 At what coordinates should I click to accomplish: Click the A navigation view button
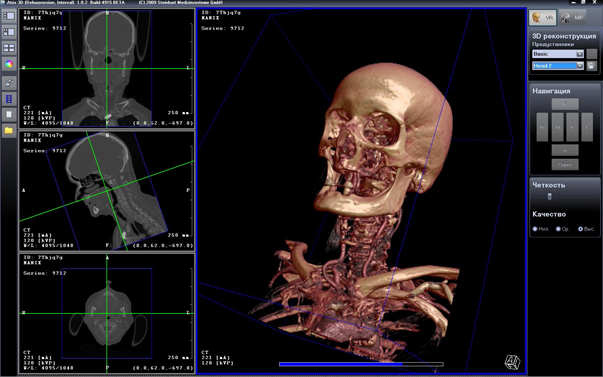pyautogui.click(x=565, y=150)
